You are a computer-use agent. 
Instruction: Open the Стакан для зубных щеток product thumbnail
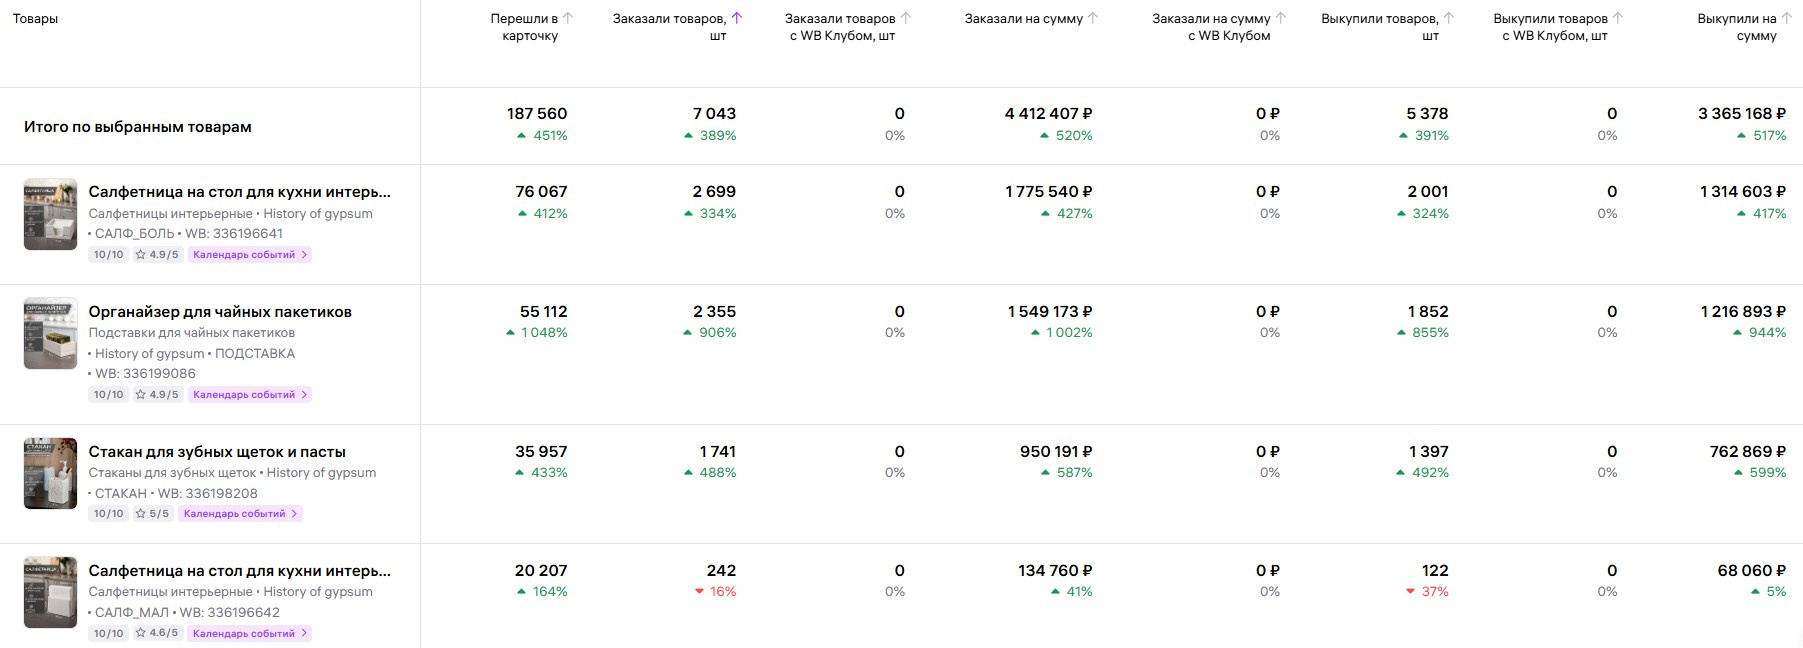click(x=50, y=473)
